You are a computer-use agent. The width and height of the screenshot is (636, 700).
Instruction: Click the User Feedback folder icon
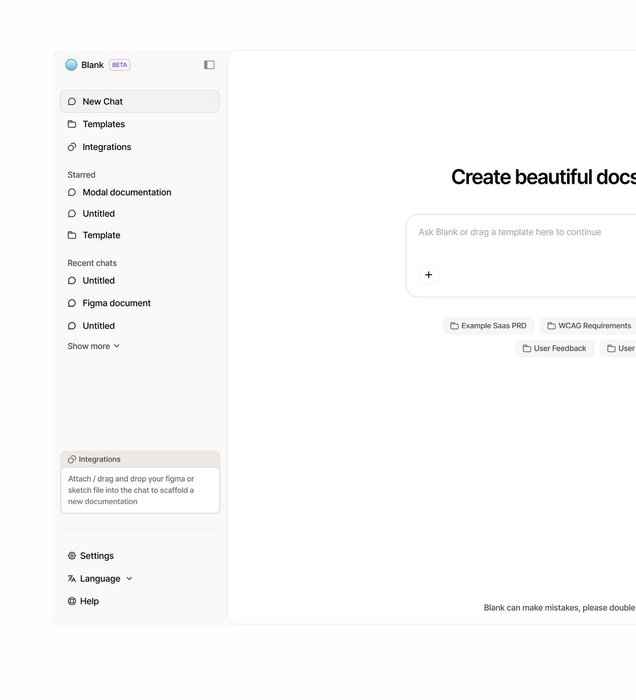pyautogui.click(x=527, y=348)
